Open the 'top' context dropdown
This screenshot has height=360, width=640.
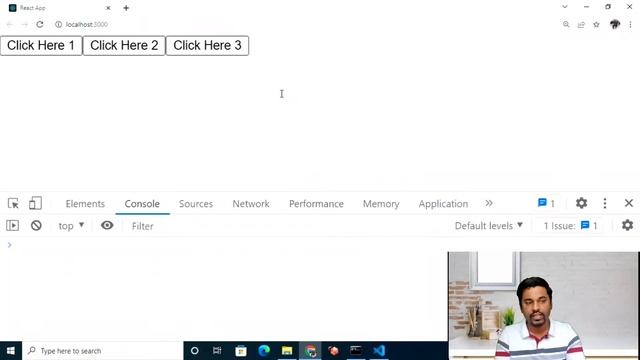click(71, 226)
